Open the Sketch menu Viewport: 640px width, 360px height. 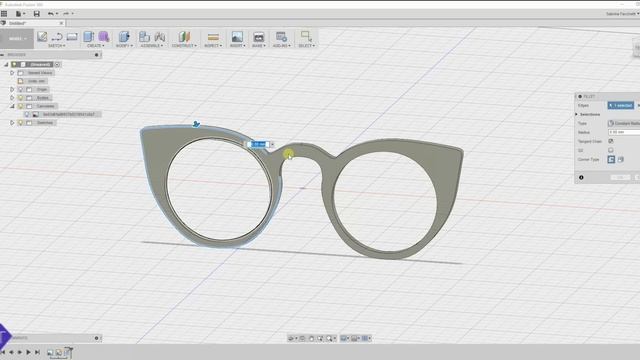coord(56,46)
